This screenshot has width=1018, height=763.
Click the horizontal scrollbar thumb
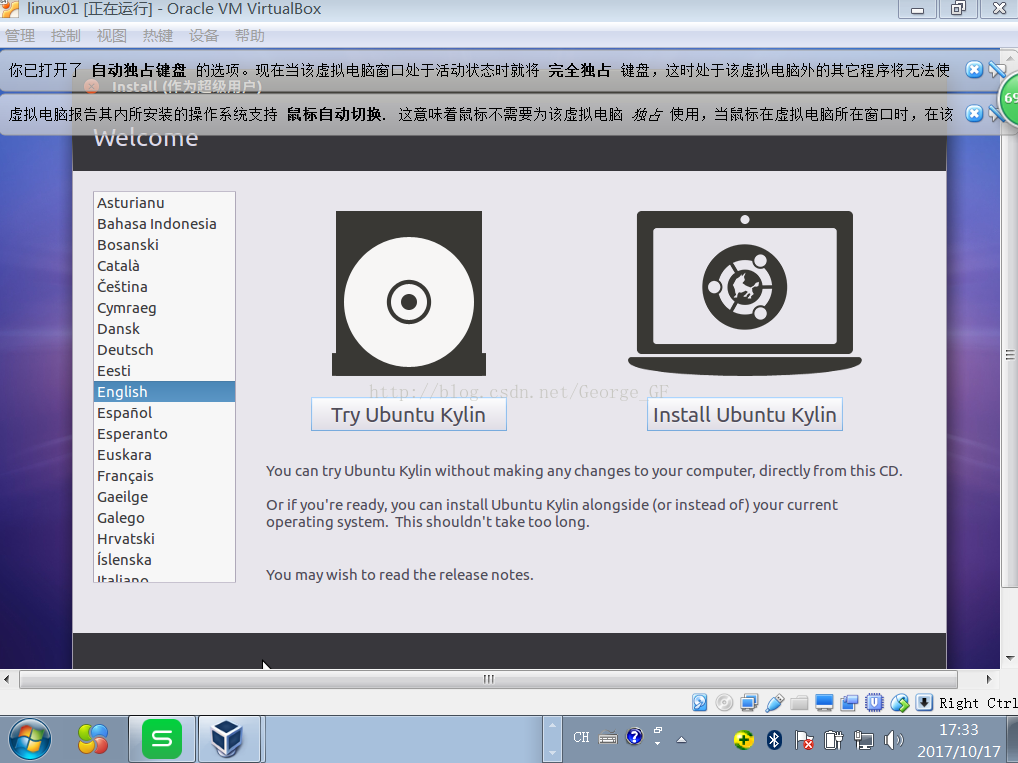pyautogui.click(x=488, y=679)
